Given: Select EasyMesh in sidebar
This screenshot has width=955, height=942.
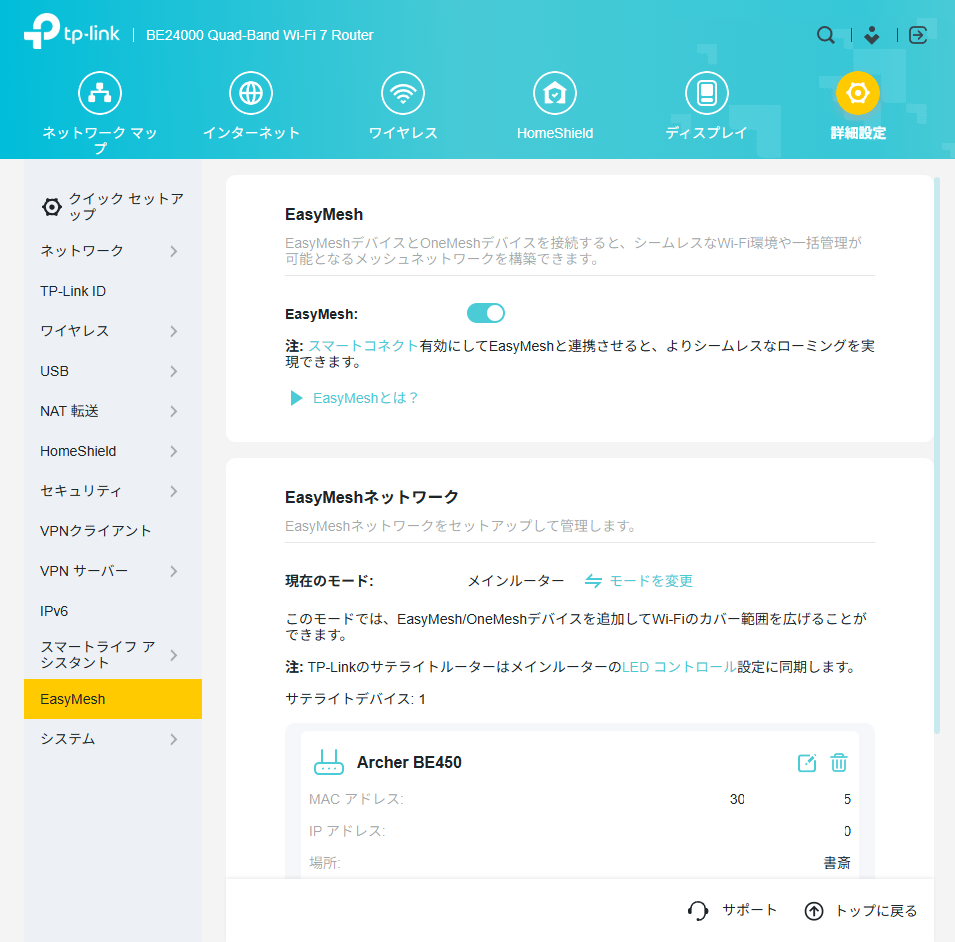Looking at the screenshot, I should click(x=113, y=699).
